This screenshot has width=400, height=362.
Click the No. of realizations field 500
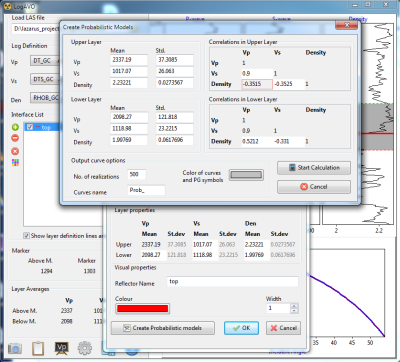(137, 174)
